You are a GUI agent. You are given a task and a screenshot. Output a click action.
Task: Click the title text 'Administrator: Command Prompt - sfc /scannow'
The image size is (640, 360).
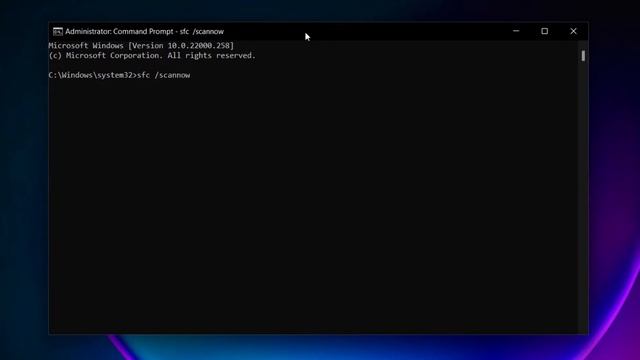click(x=144, y=31)
